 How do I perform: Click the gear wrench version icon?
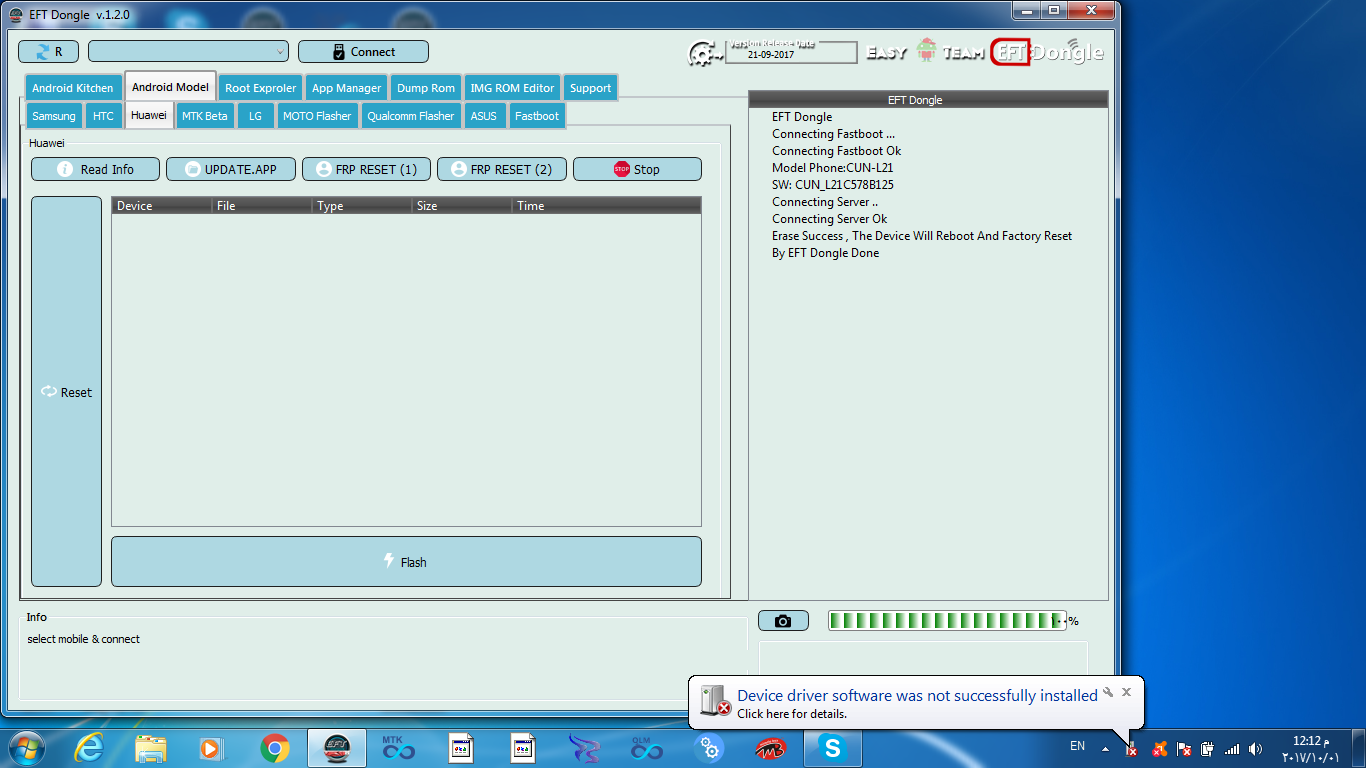click(x=704, y=53)
